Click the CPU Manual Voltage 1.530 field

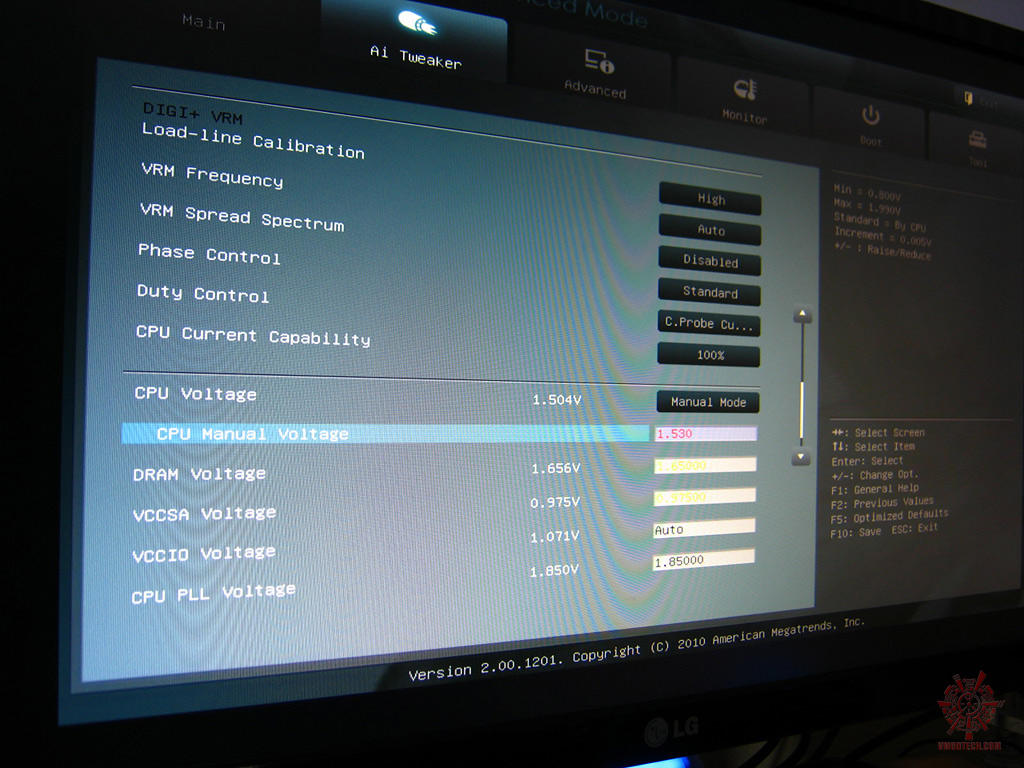706,433
